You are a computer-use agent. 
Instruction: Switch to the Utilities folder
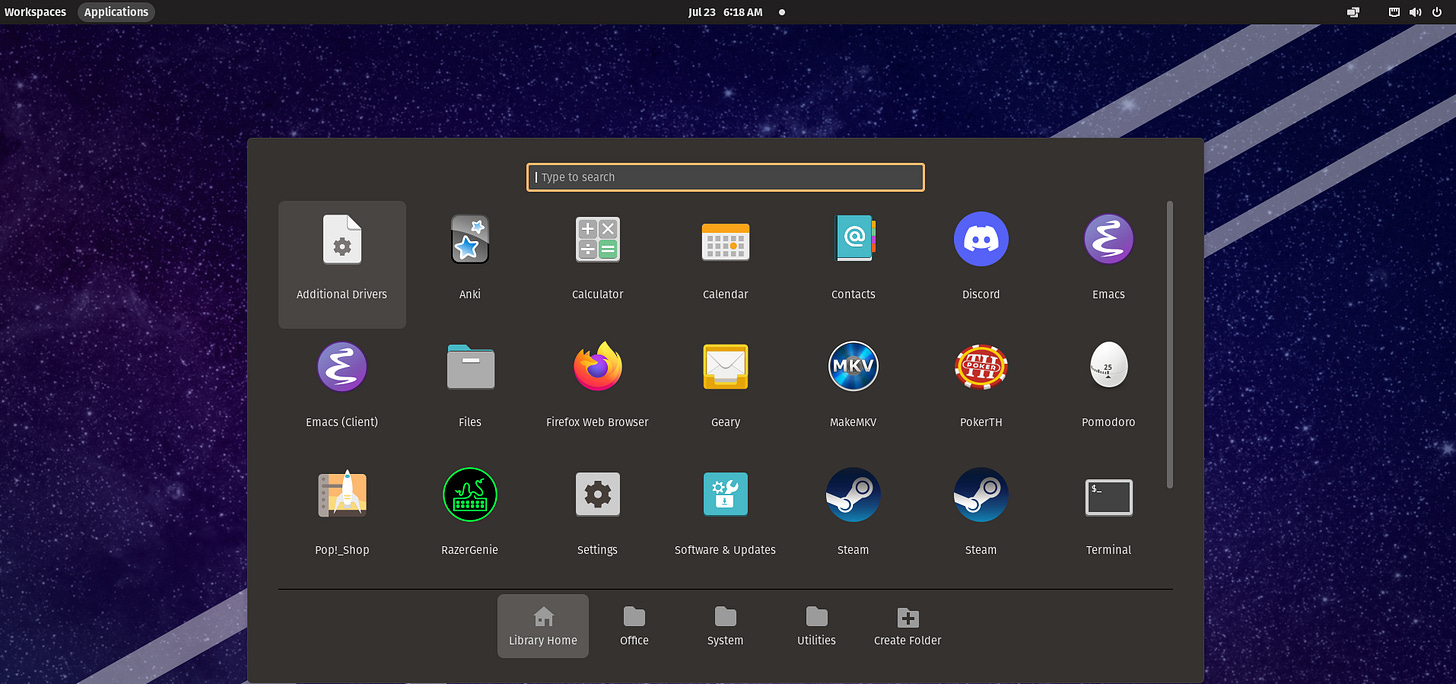click(x=816, y=626)
